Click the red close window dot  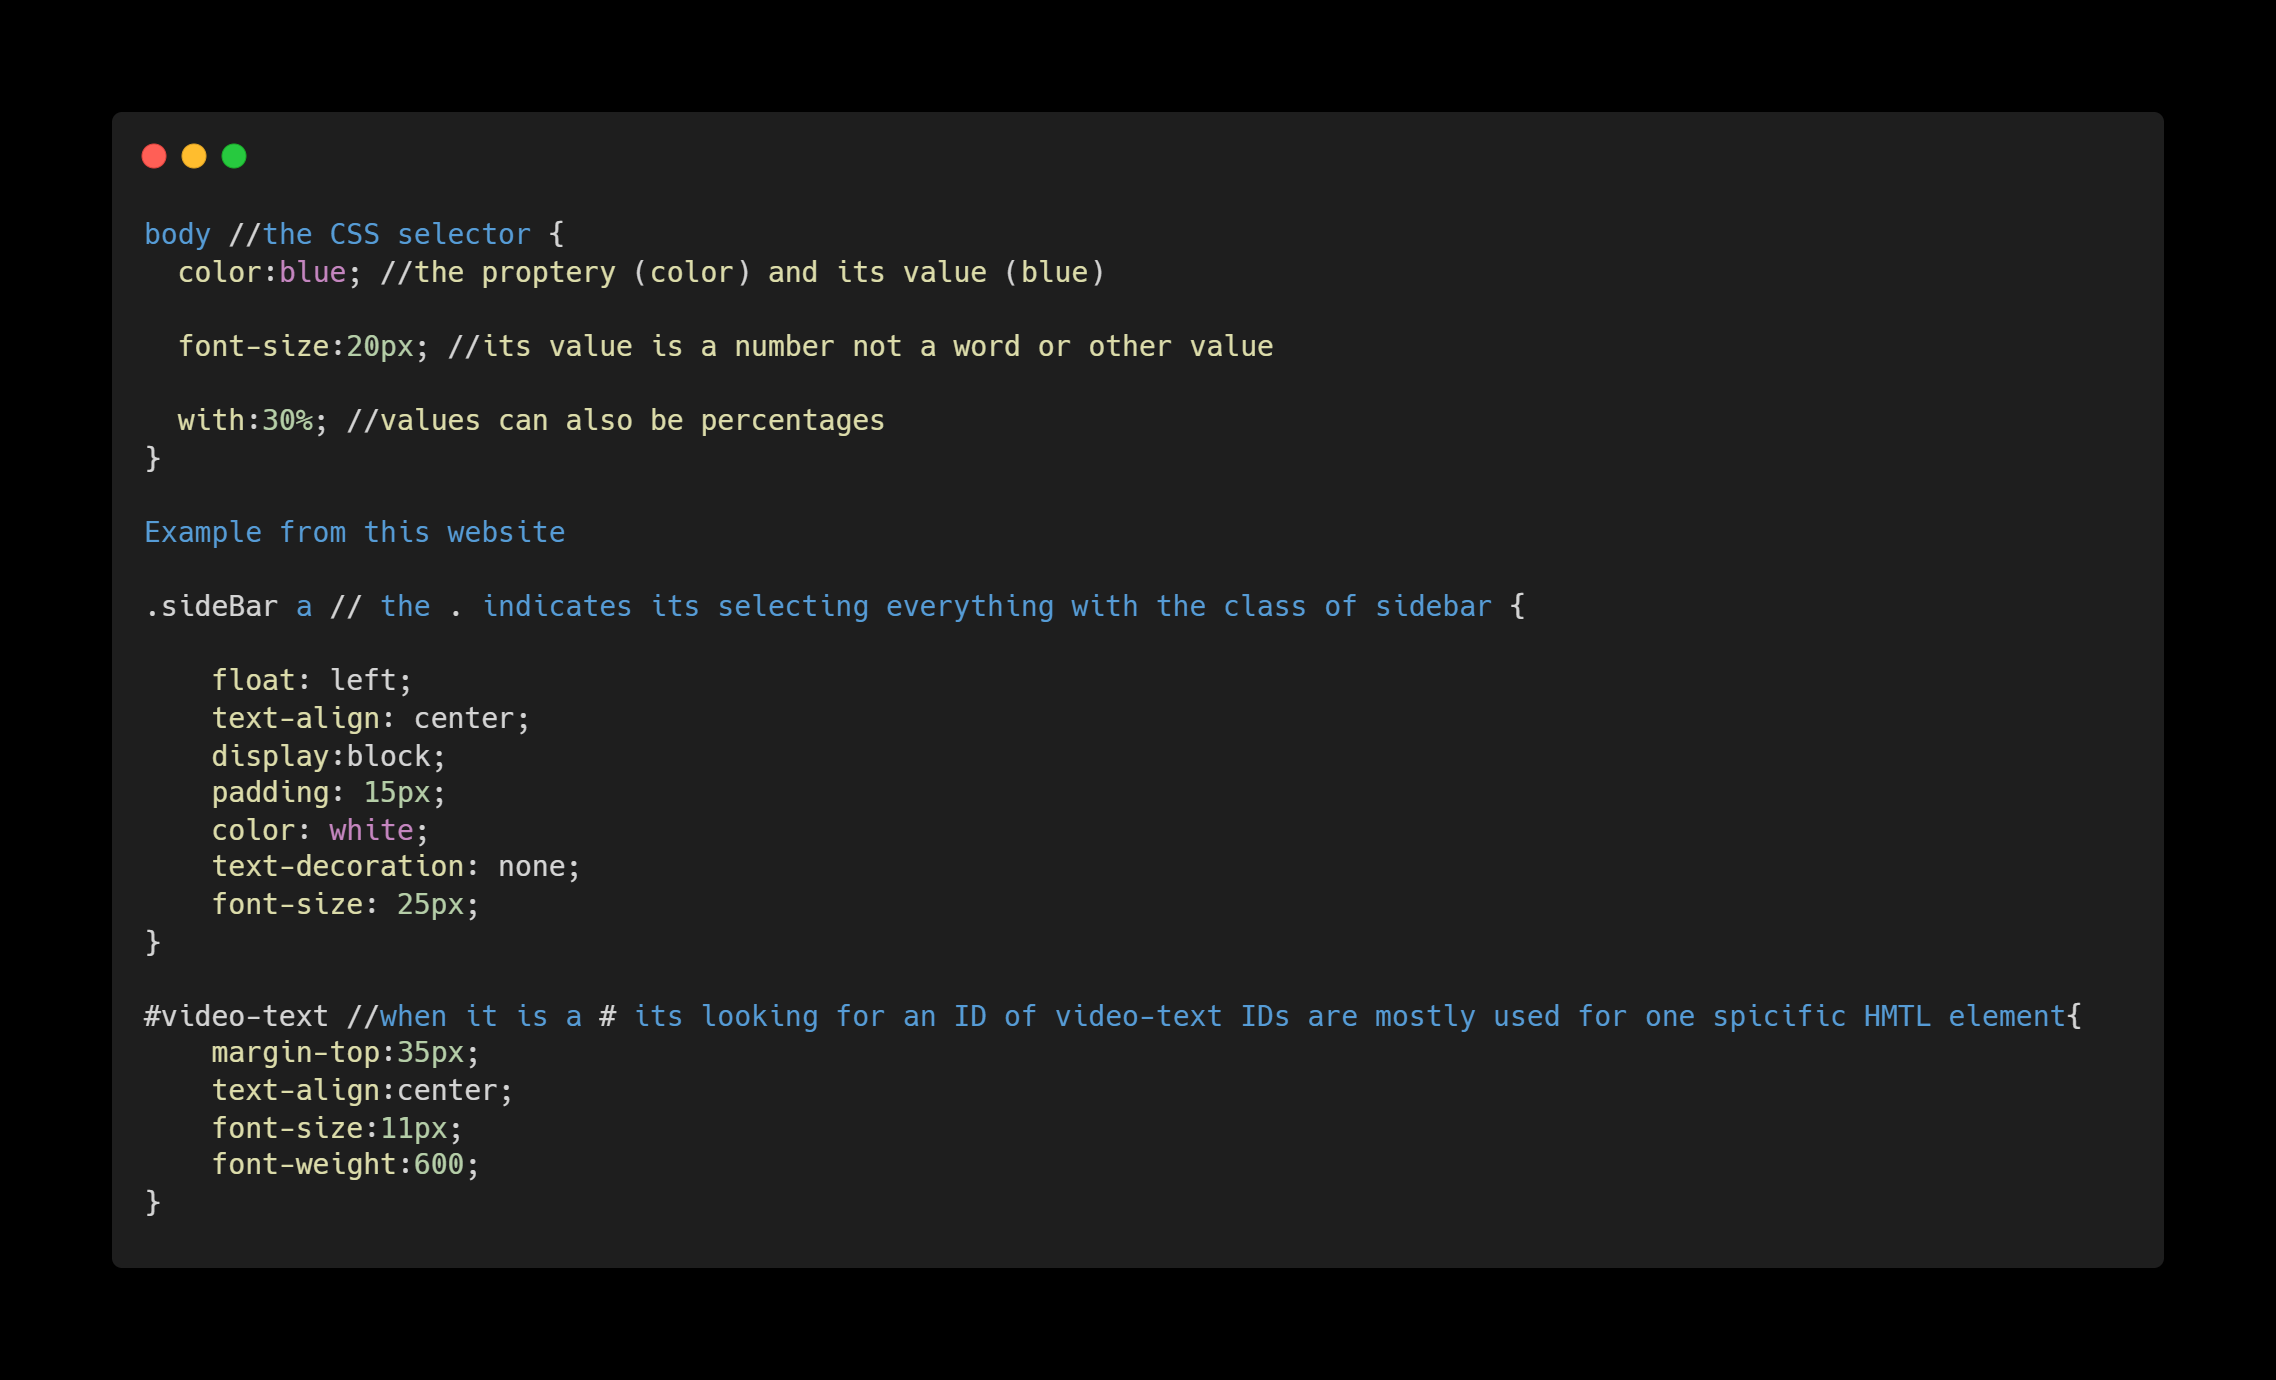(154, 156)
